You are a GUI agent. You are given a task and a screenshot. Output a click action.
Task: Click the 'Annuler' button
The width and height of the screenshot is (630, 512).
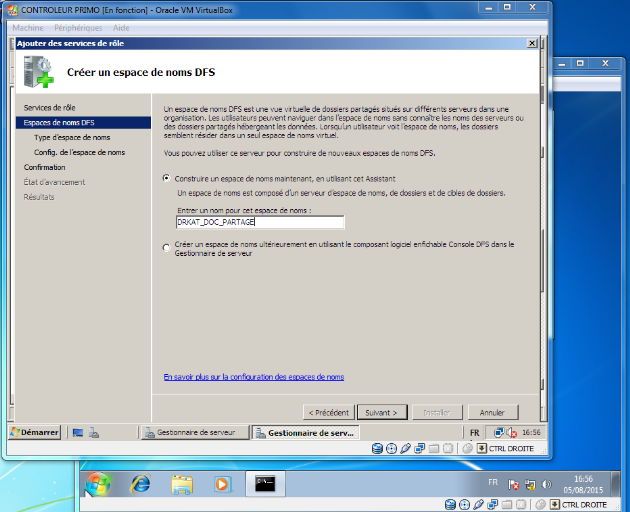pyautogui.click(x=493, y=412)
